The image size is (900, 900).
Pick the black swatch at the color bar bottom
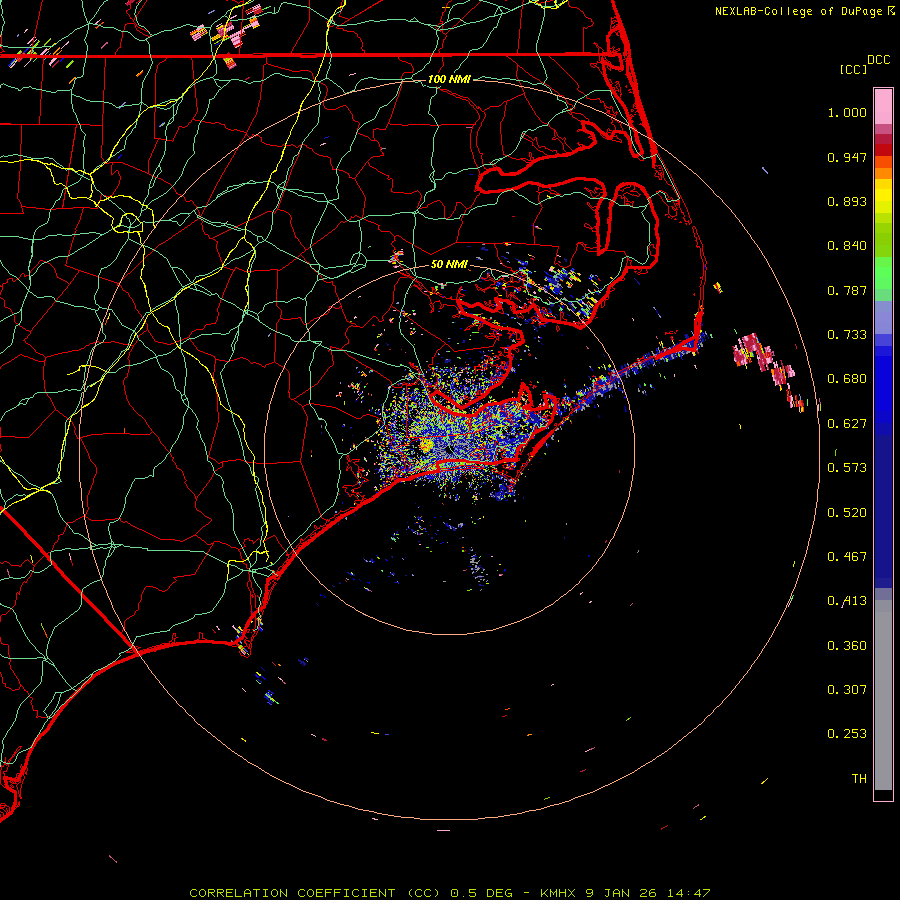pyautogui.click(x=883, y=795)
